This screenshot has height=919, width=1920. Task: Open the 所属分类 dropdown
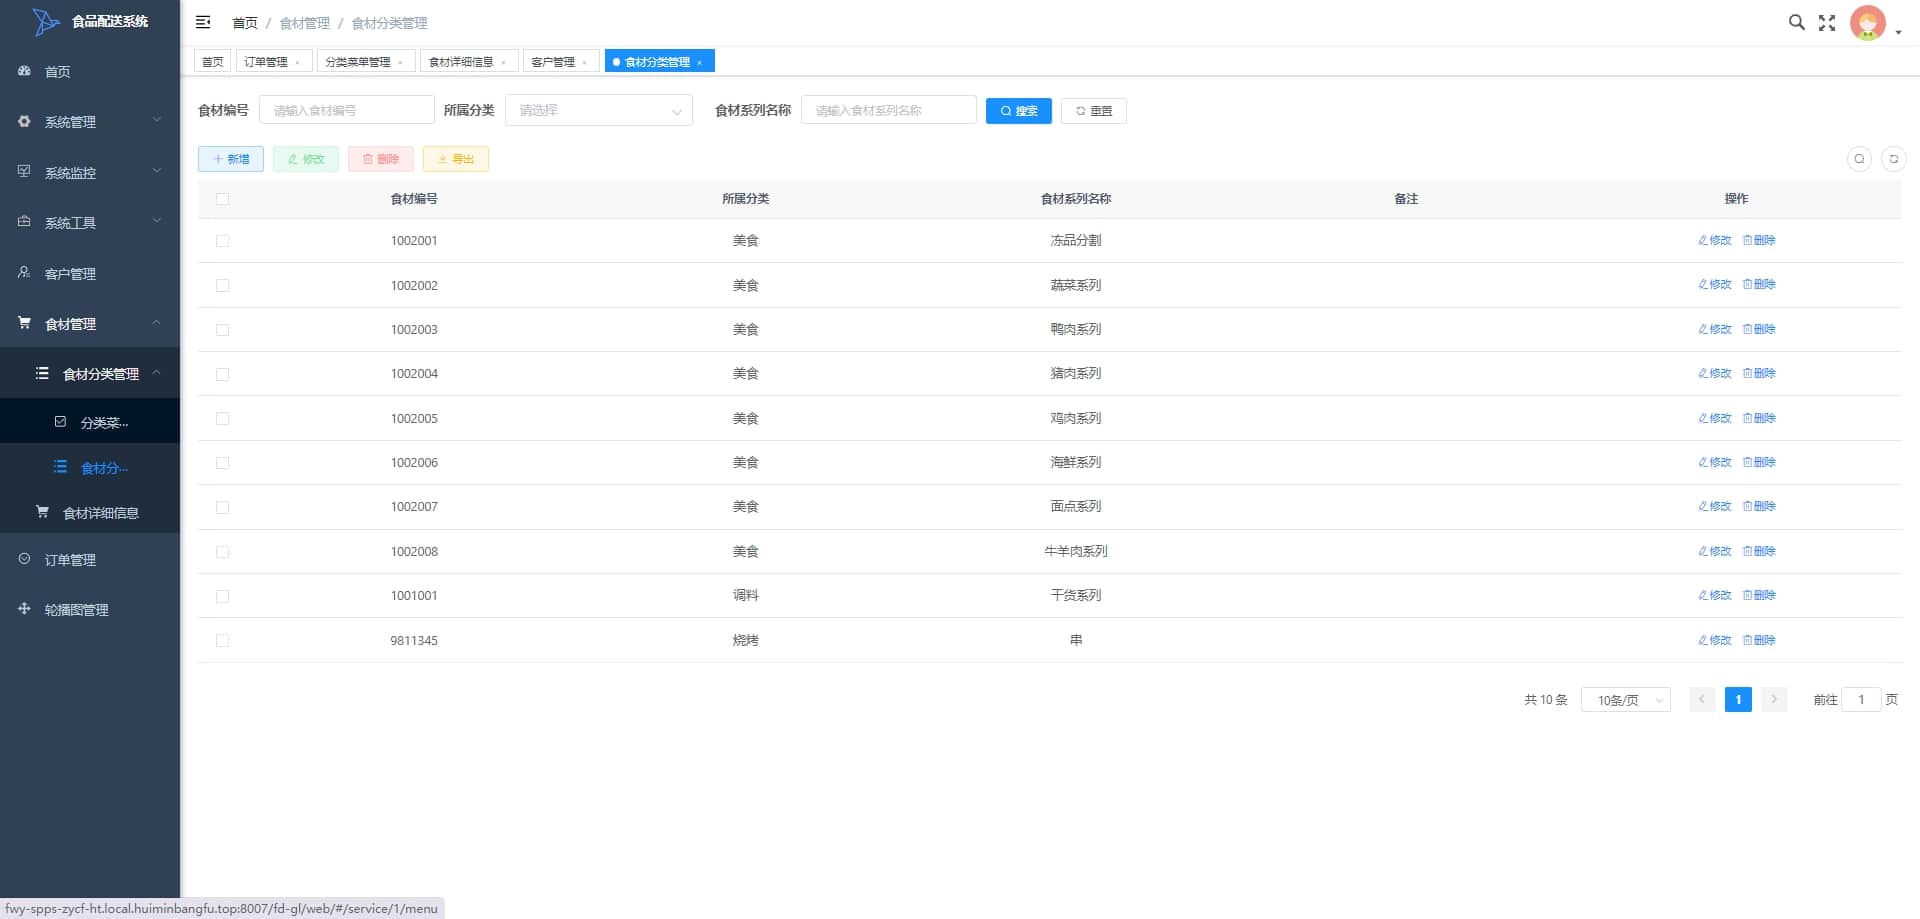[598, 110]
